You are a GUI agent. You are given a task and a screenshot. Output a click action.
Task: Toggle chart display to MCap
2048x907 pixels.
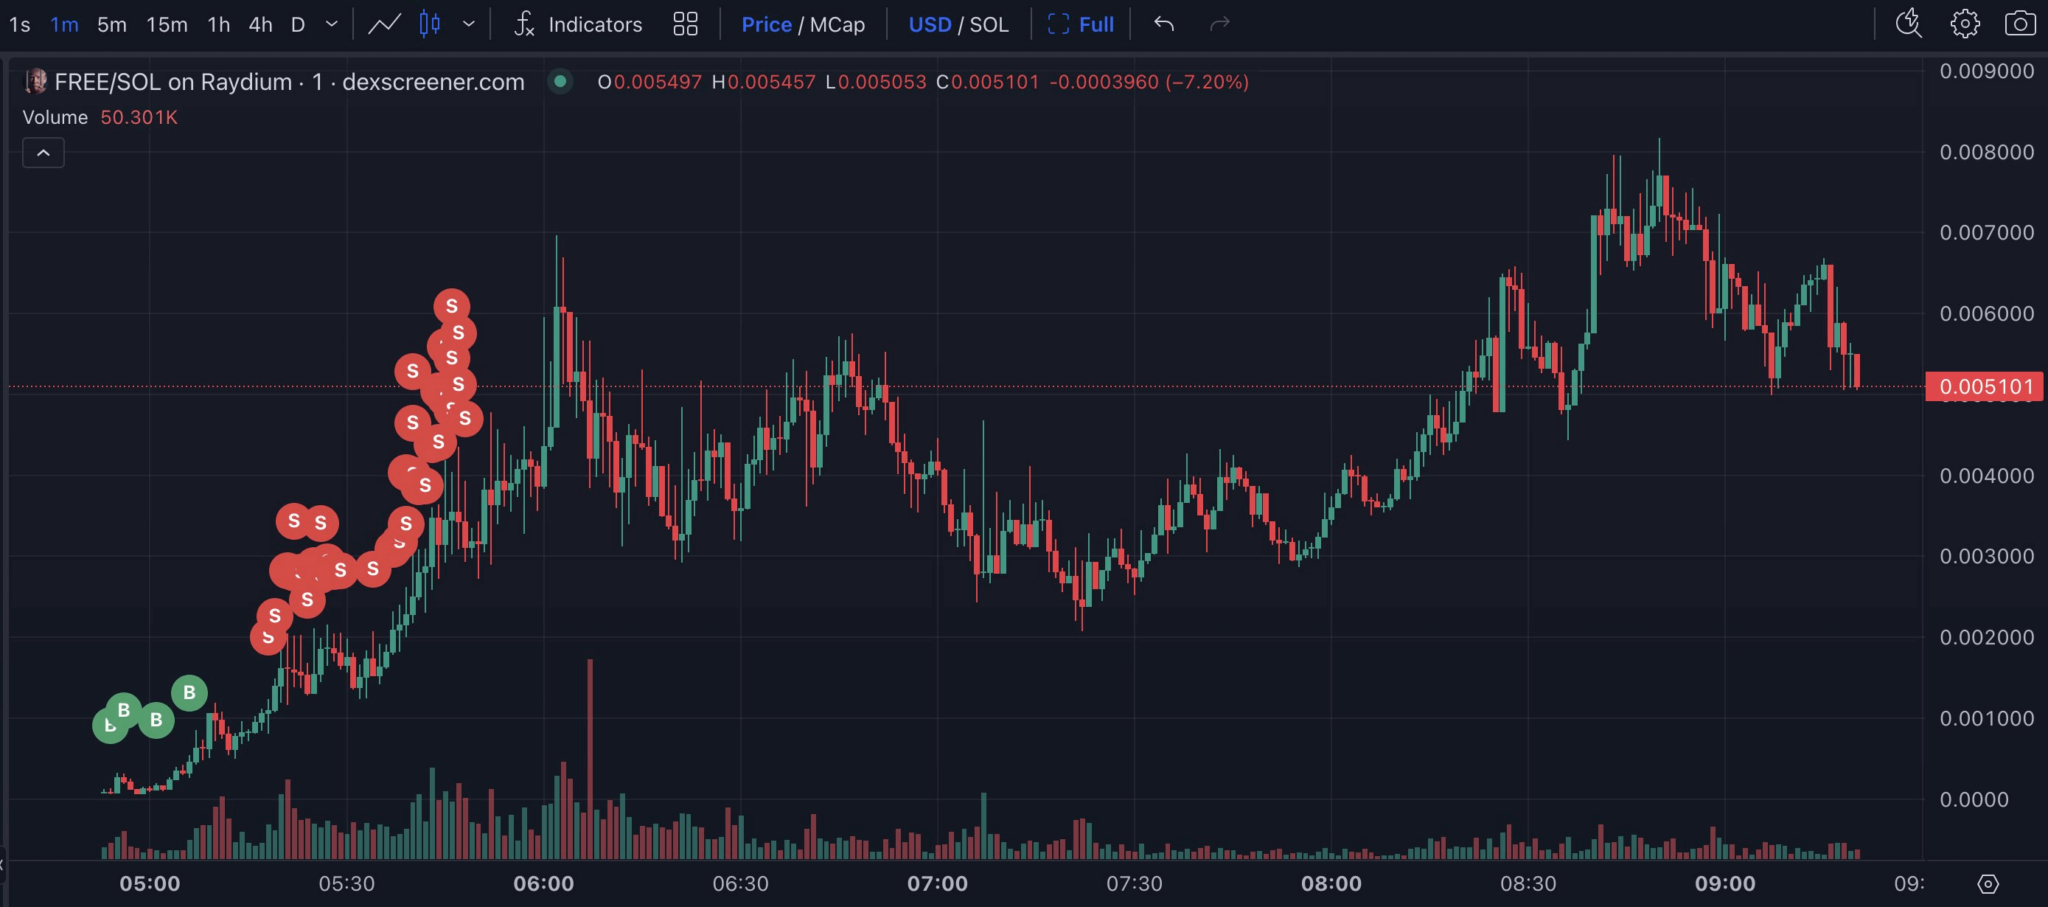(x=837, y=24)
